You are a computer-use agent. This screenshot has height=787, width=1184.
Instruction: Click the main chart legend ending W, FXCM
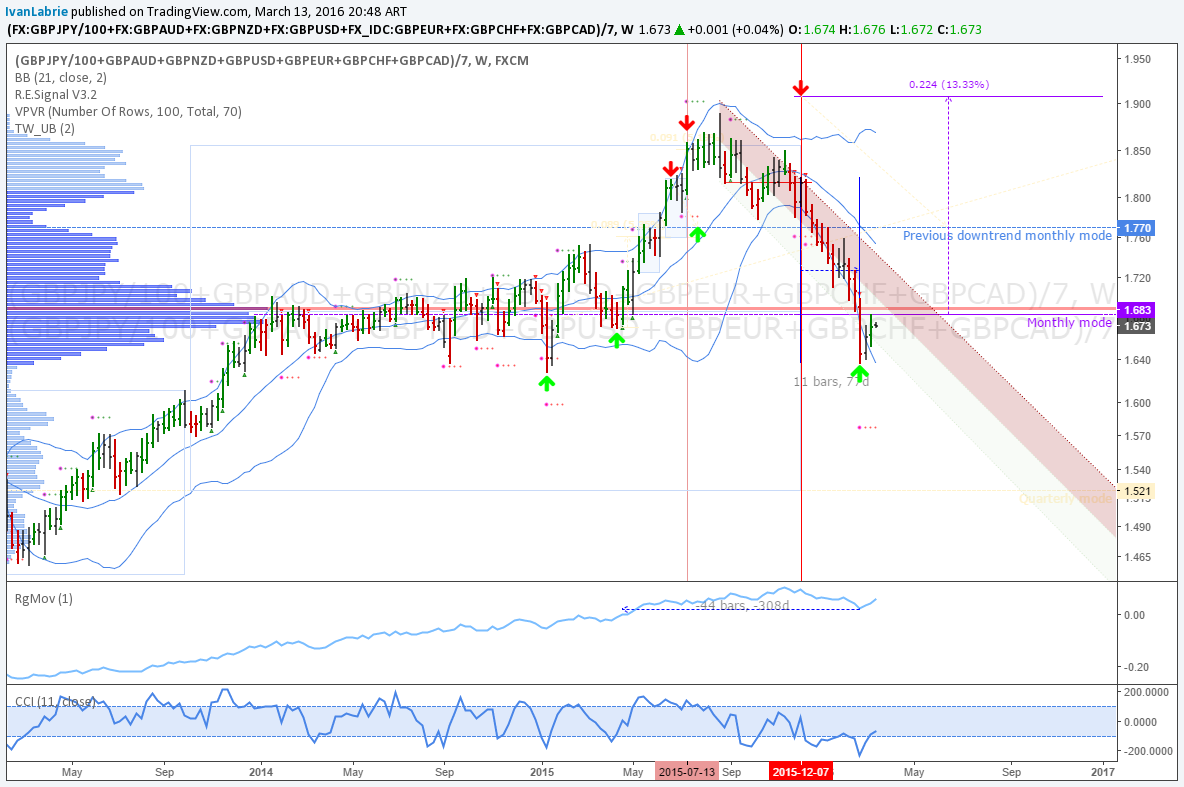pos(272,60)
